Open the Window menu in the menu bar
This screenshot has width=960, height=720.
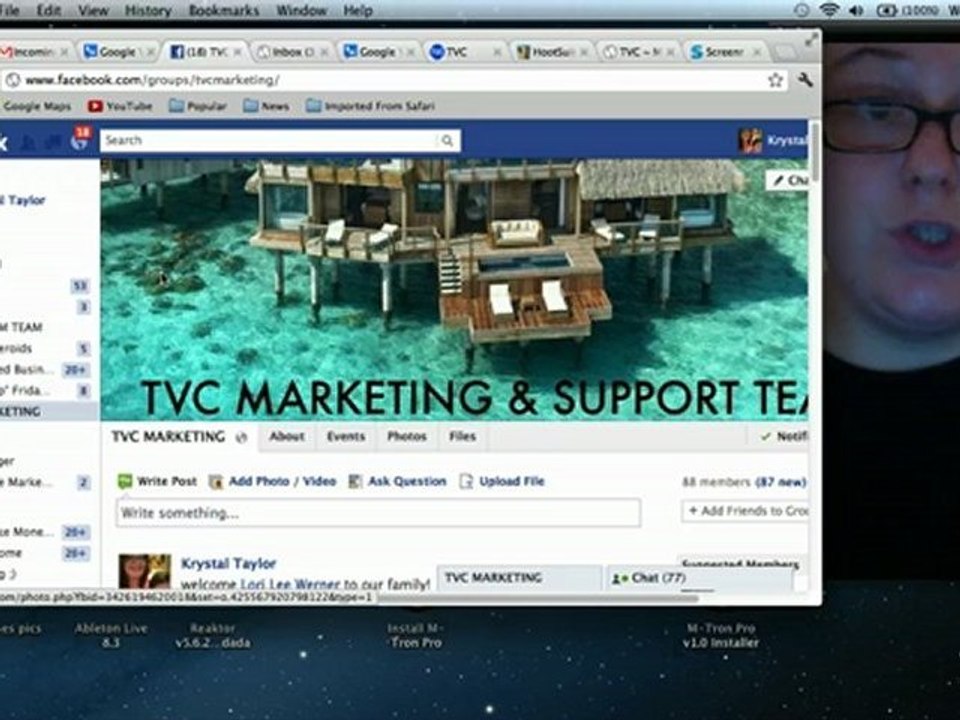click(301, 10)
